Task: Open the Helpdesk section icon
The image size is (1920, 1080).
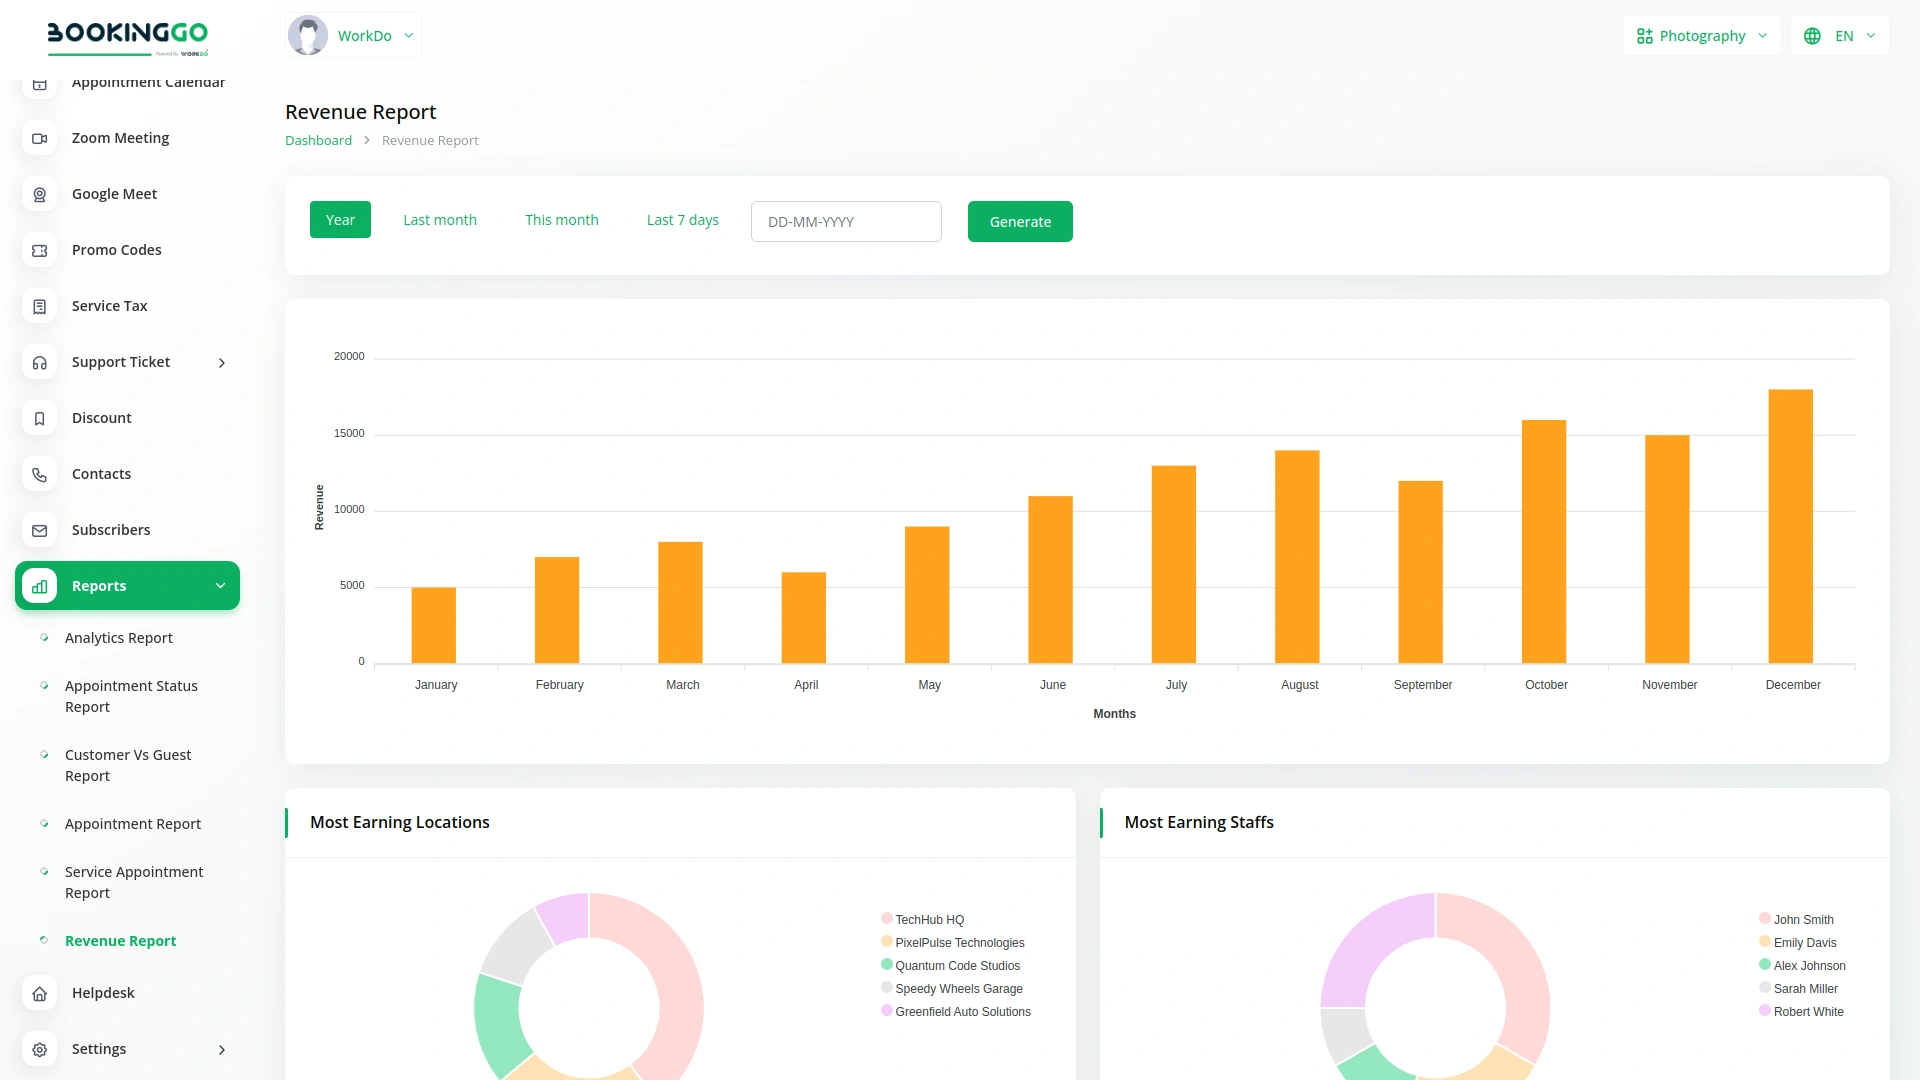Action: [39, 993]
